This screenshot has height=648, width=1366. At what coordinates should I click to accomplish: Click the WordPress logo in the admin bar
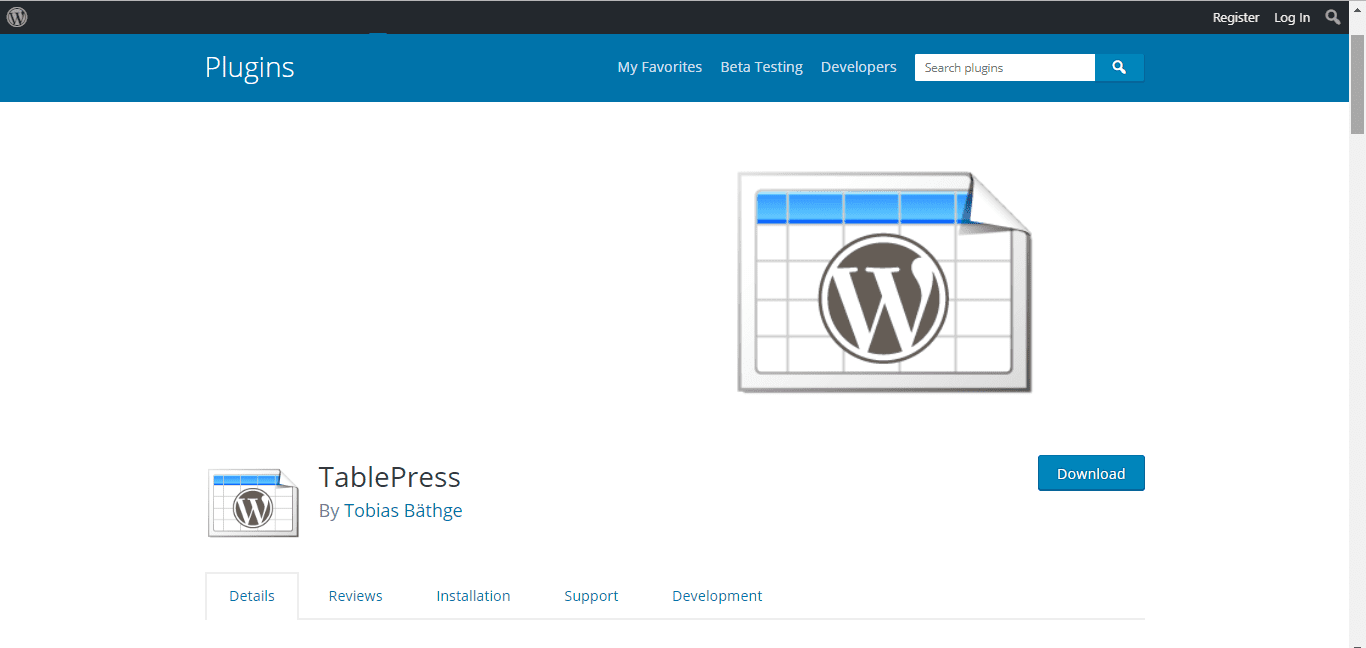[x=16, y=16]
